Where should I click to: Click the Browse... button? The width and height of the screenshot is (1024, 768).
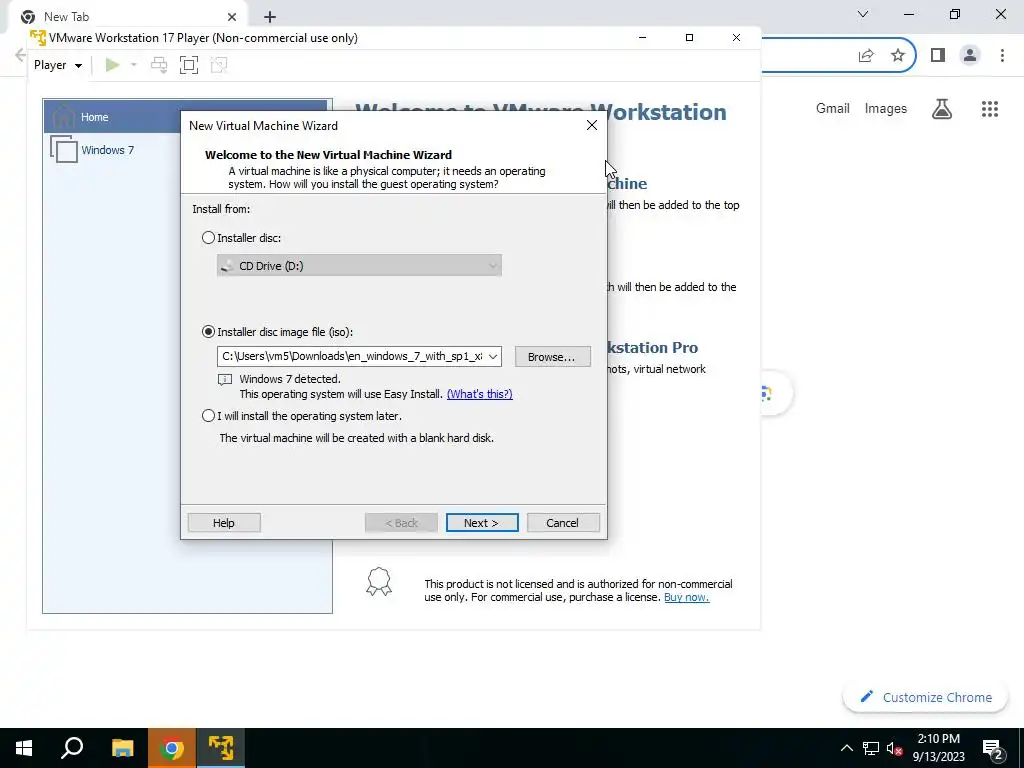pyautogui.click(x=552, y=357)
